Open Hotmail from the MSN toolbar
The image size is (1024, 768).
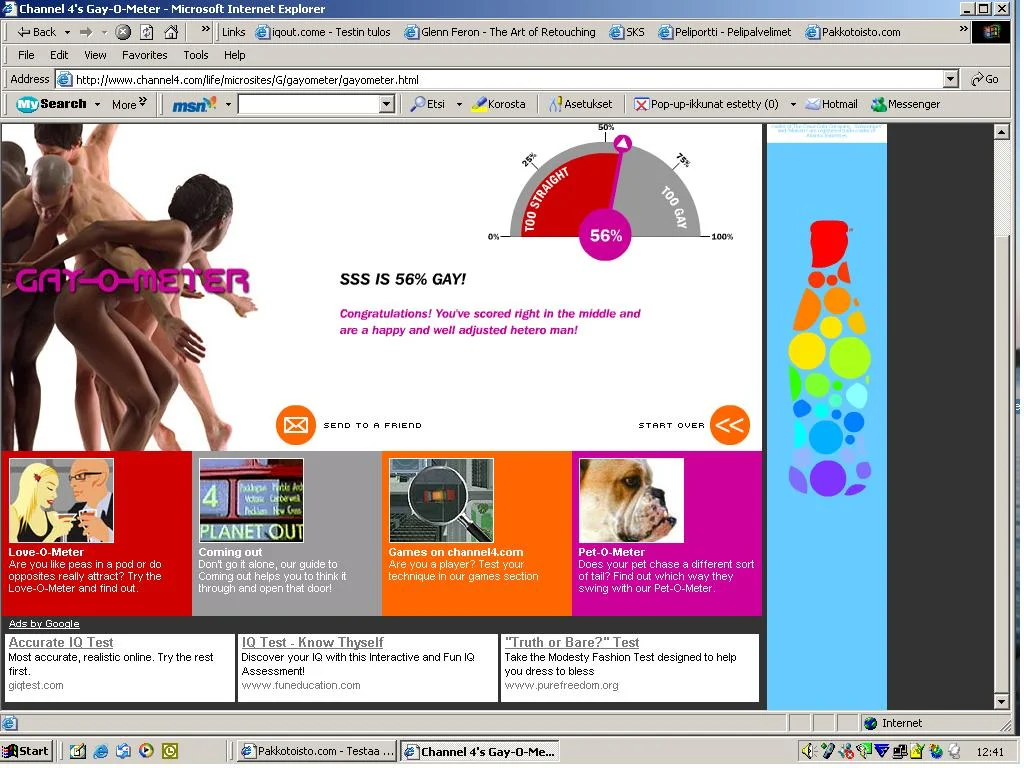pos(831,104)
